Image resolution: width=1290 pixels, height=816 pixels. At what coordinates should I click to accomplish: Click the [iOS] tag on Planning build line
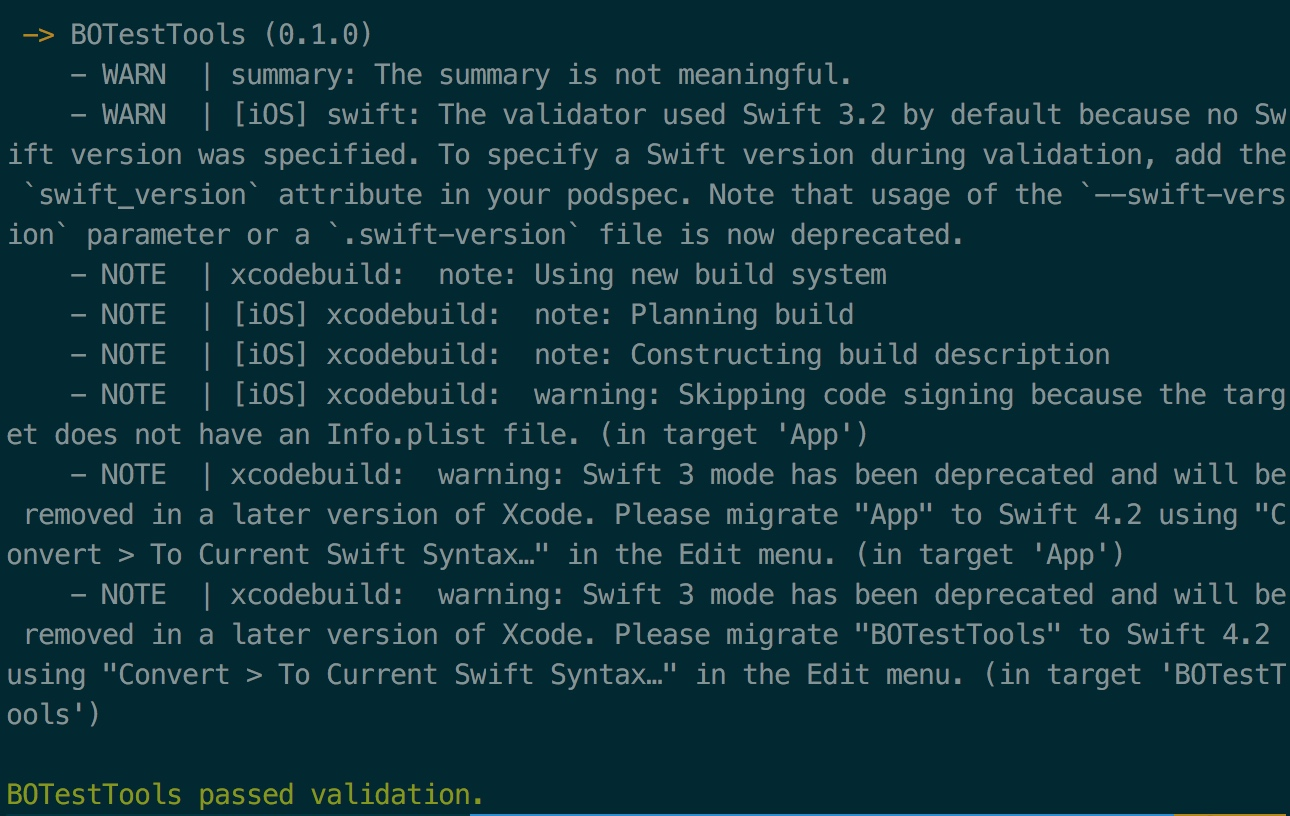270,315
